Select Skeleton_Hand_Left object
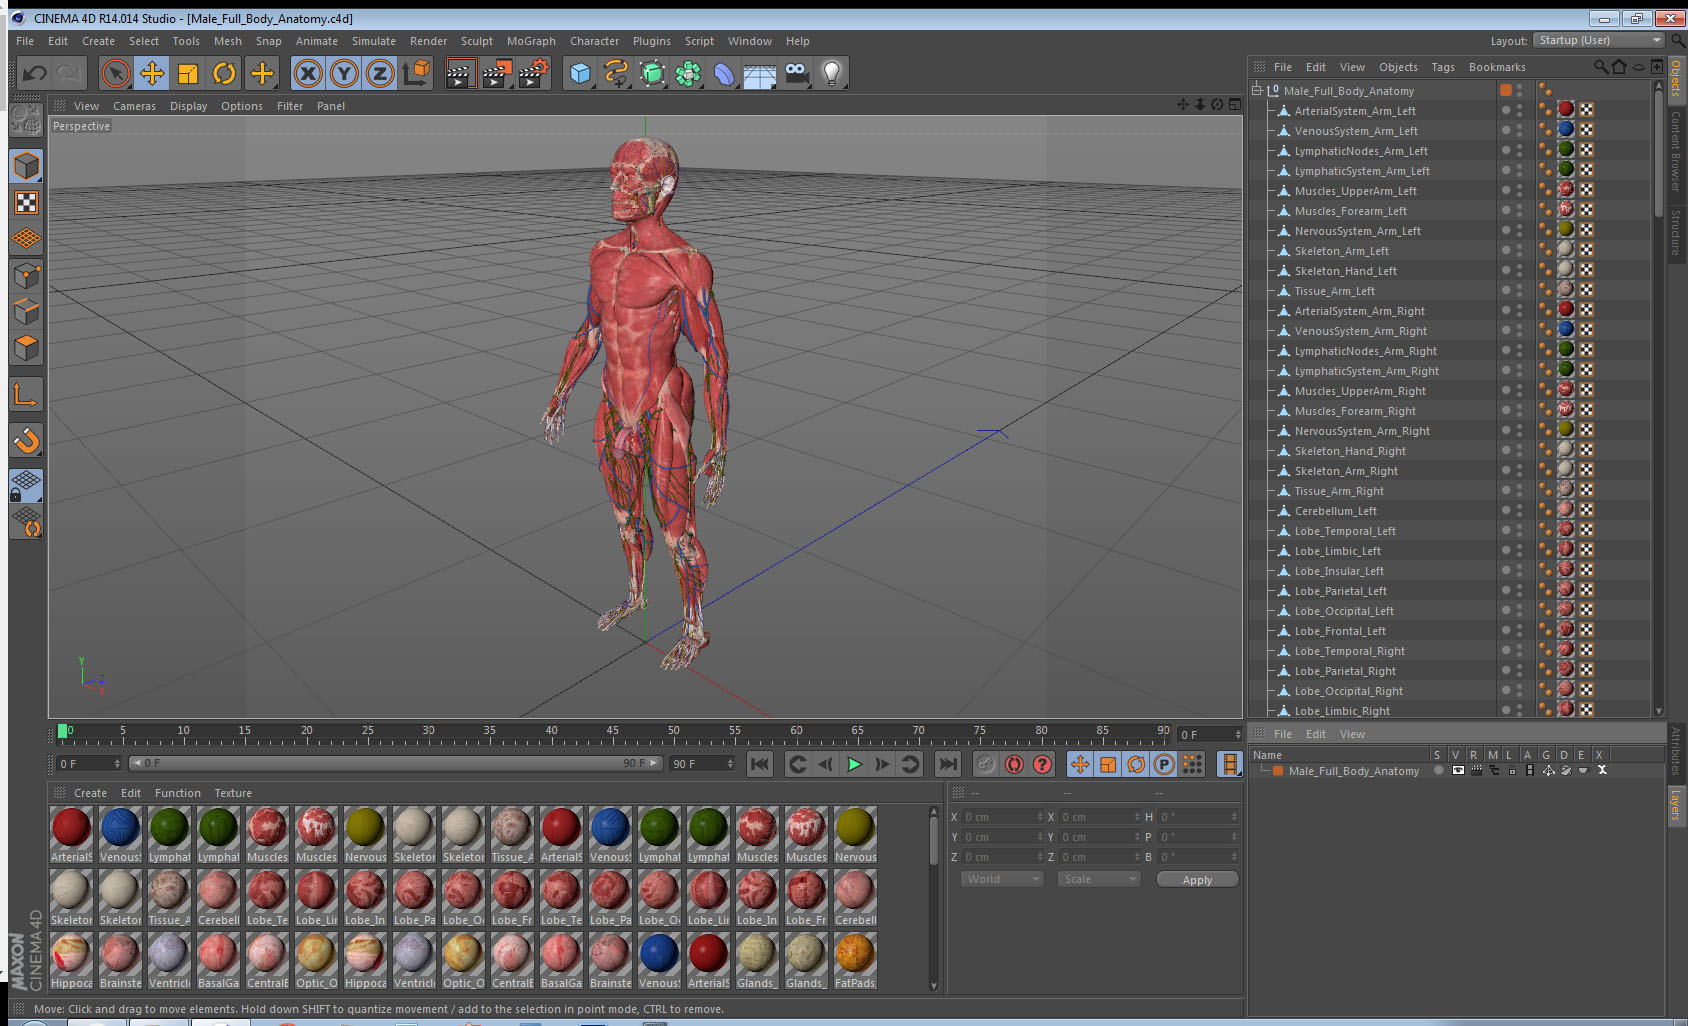This screenshot has width=1688, height=1026. (1345, 271)
